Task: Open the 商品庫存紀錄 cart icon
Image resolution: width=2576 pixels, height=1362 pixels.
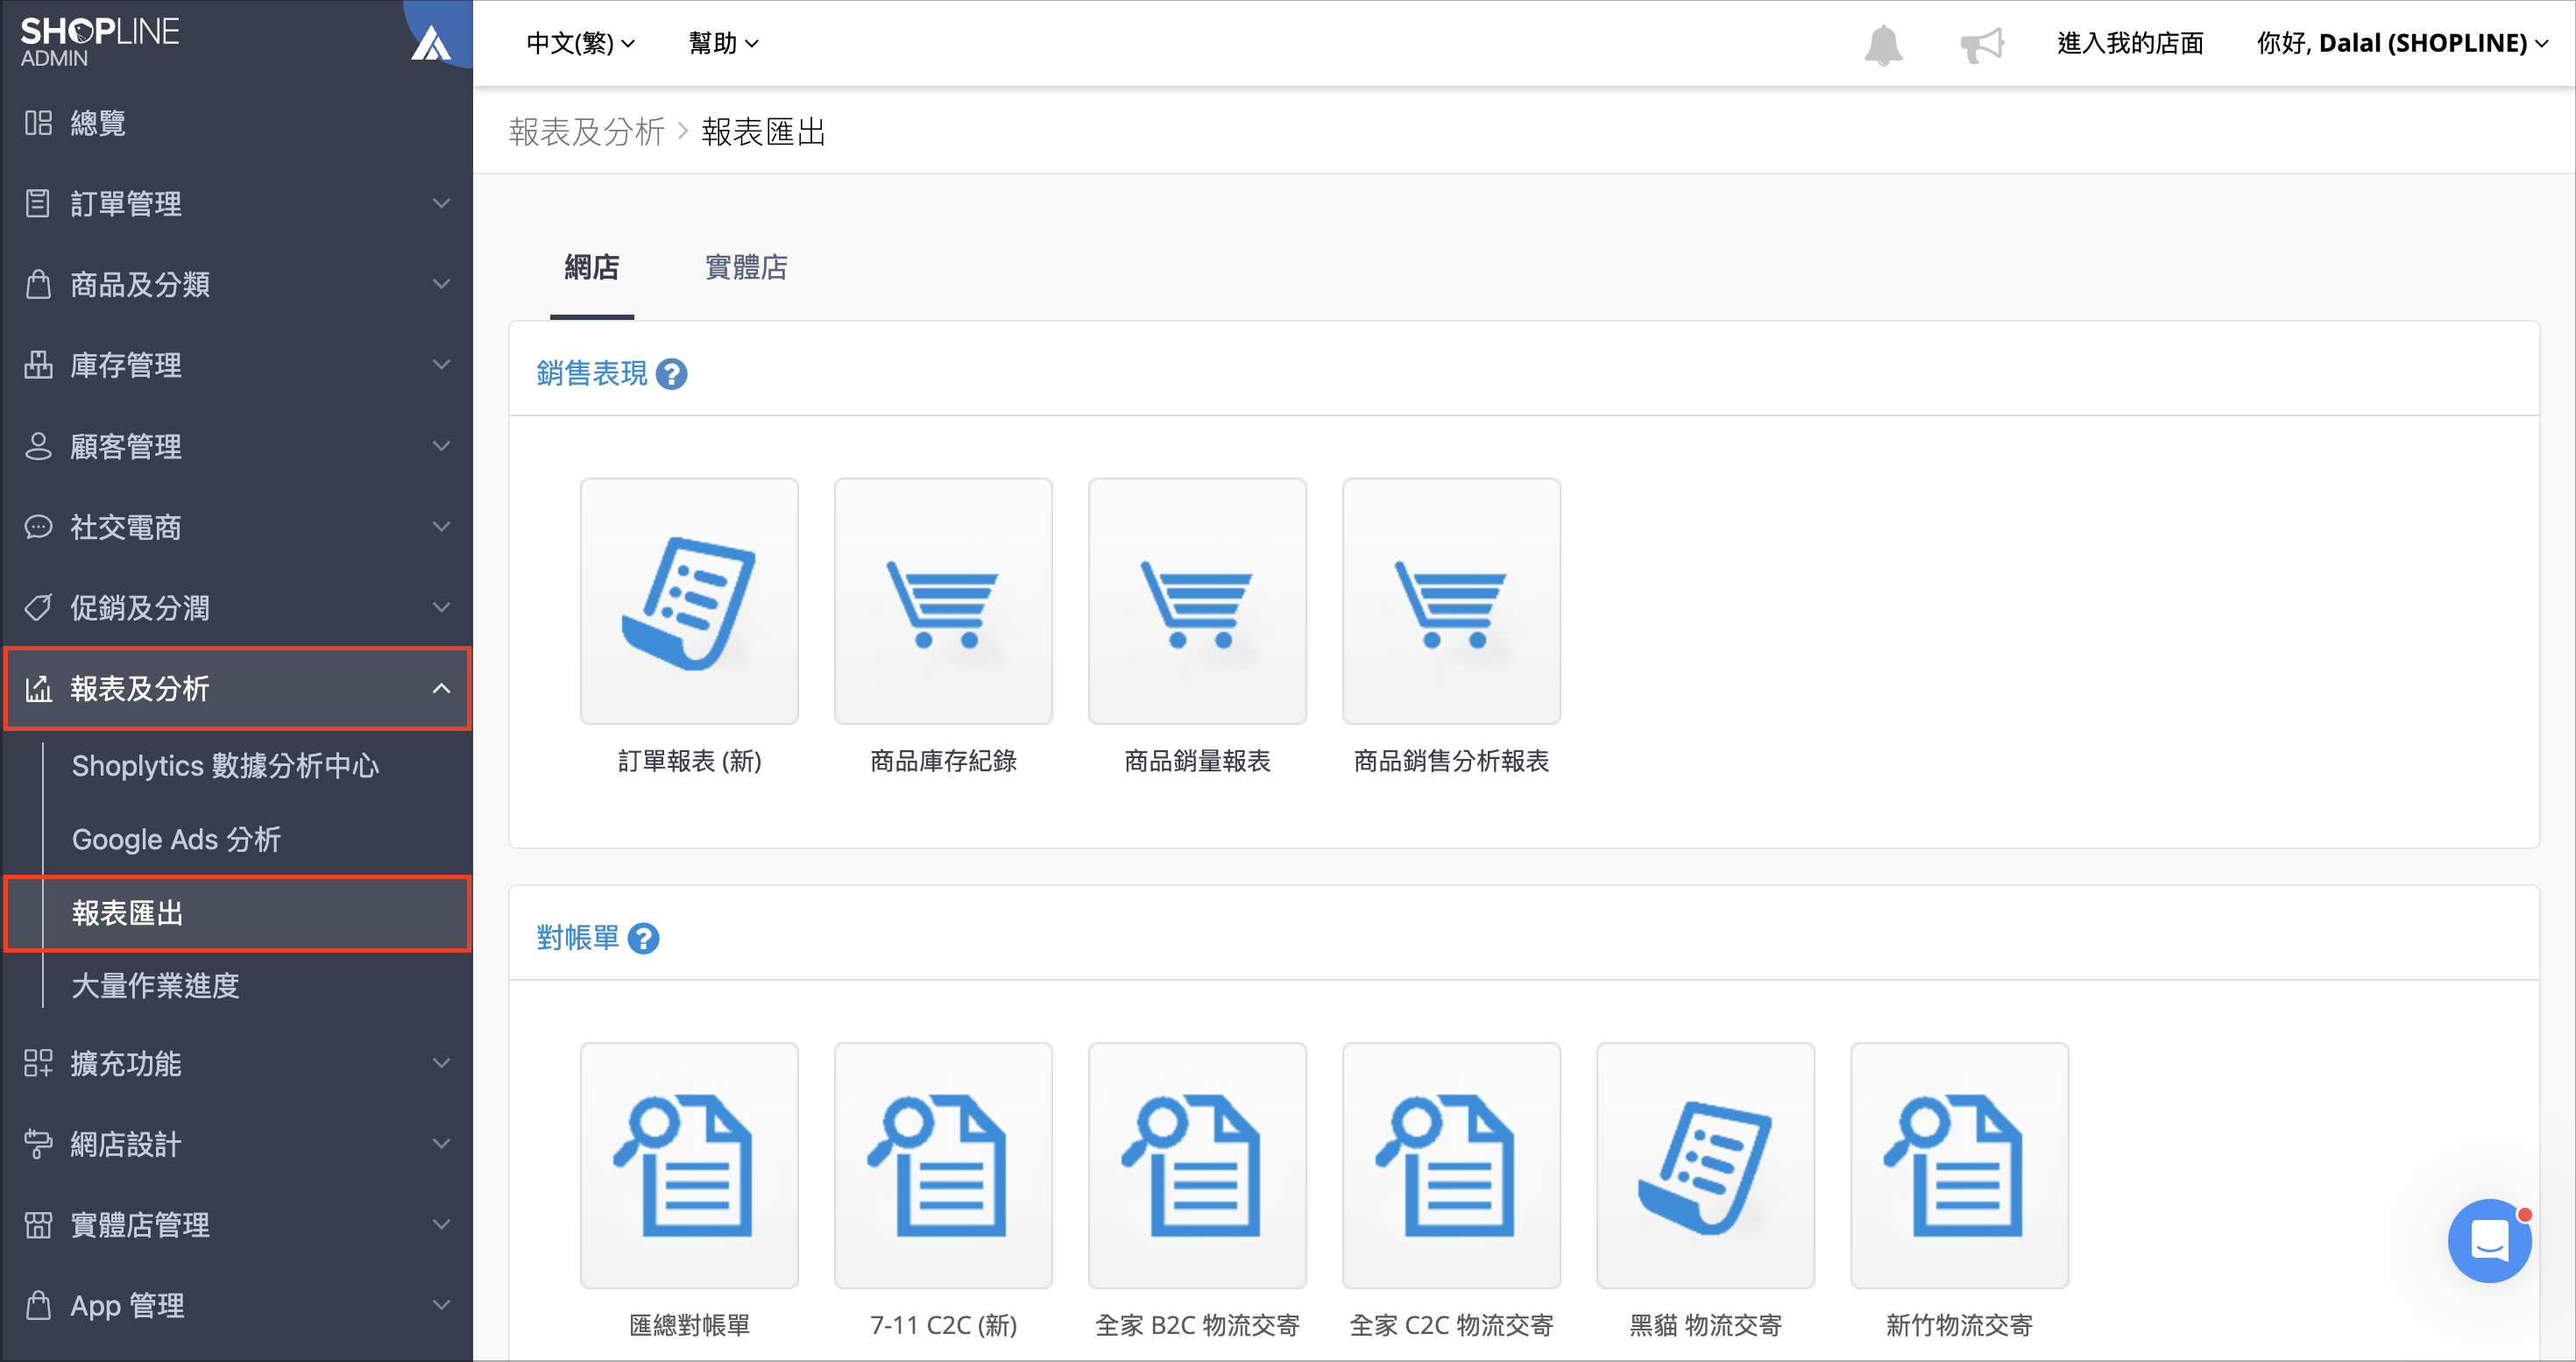Action: point(943,601)
